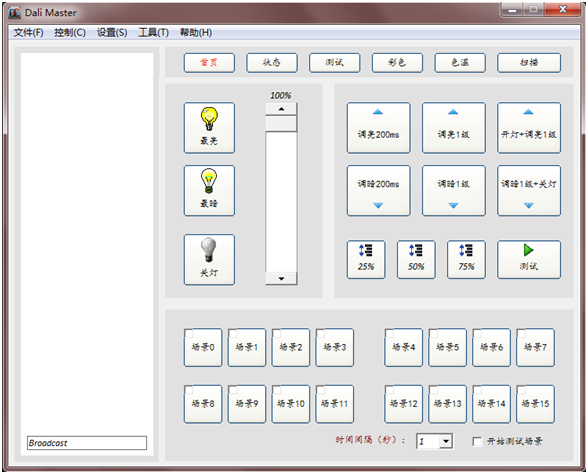Click the bright yellow bulb 最亮 button
Viewport: 588px width, 474px height.
coord(209,128)
